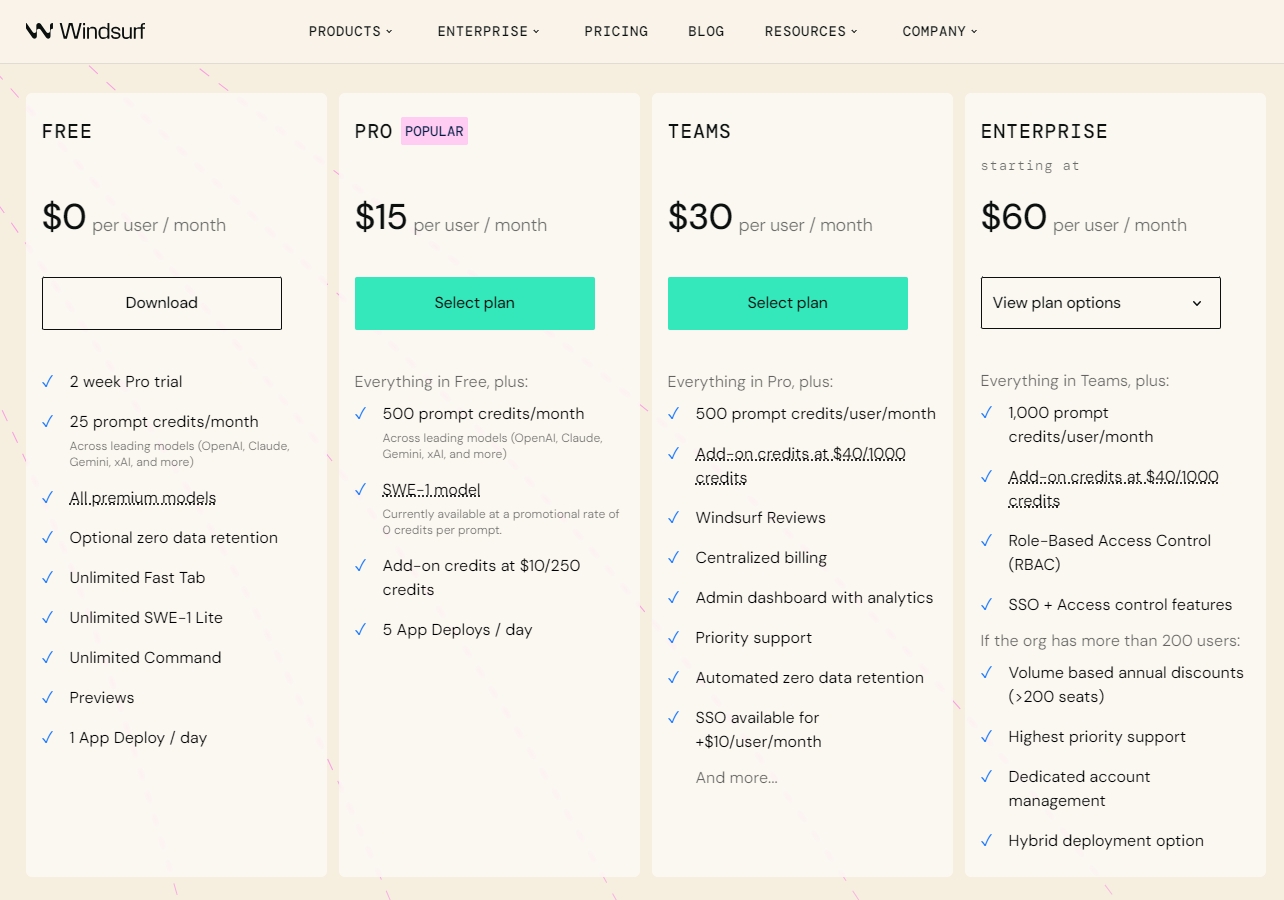Screen dimensions: 1284x900
Task: Click Unlimited SWE-1 Lite feature
Action: (x=146, y=618)
